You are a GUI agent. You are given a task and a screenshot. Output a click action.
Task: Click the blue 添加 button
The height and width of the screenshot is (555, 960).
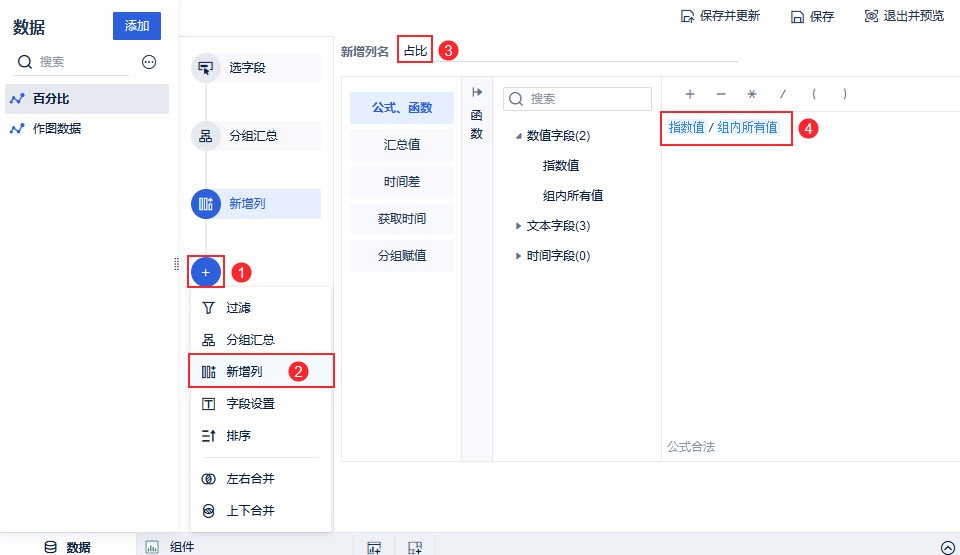tap(137, 26)
